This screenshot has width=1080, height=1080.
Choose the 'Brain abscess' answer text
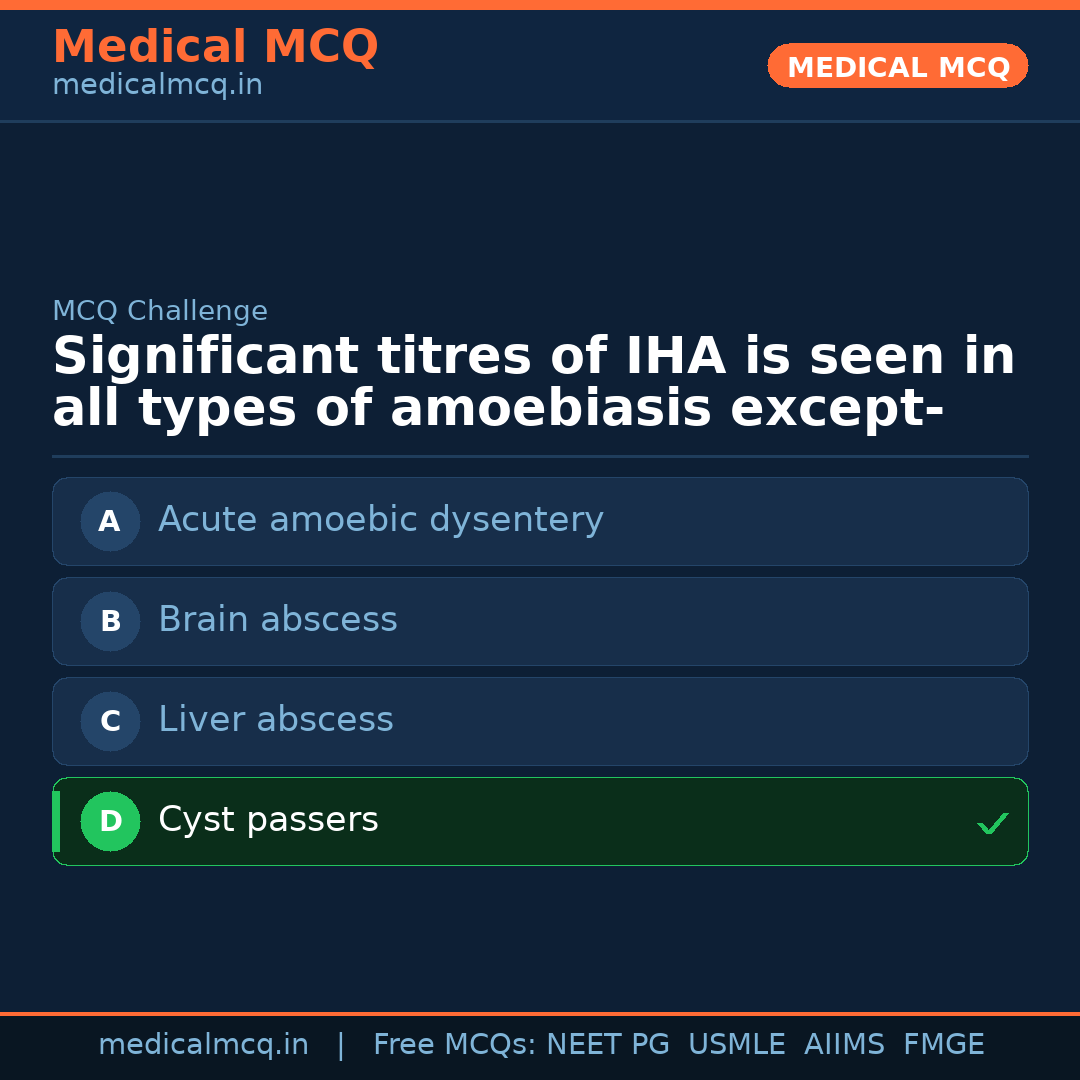pyautogui.click(x=277, y=620)
